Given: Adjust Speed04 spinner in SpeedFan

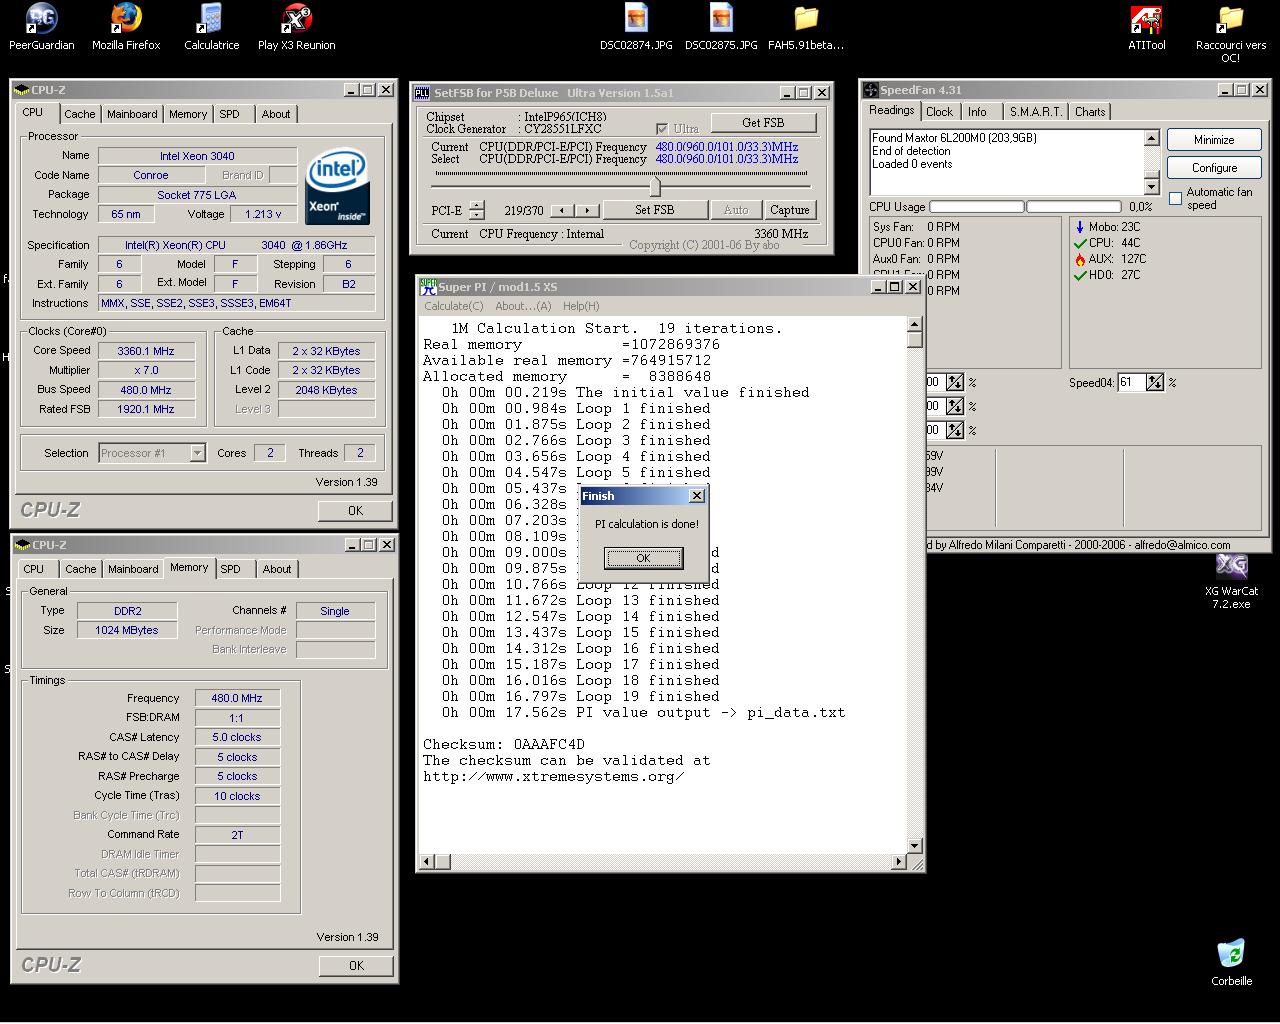Looking at the screenshot, I should pyautogui.click(x=1155, y=382).
